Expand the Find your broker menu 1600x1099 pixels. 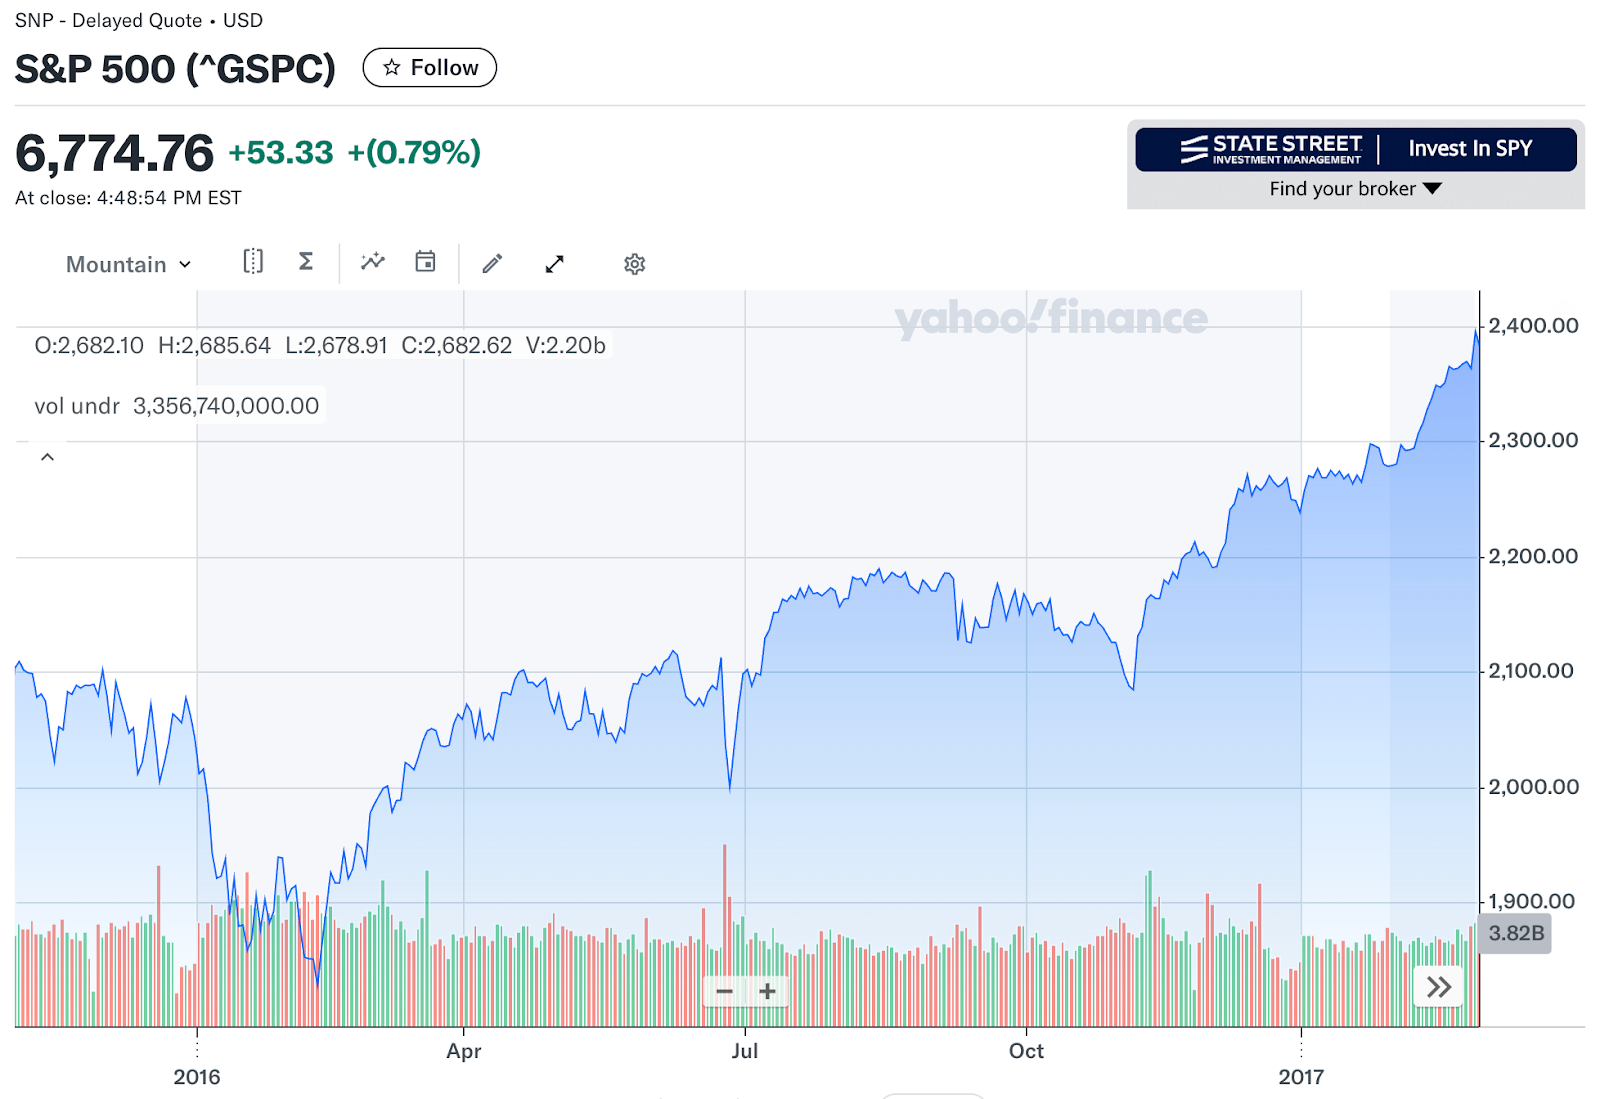click(x=1355, y=189)
